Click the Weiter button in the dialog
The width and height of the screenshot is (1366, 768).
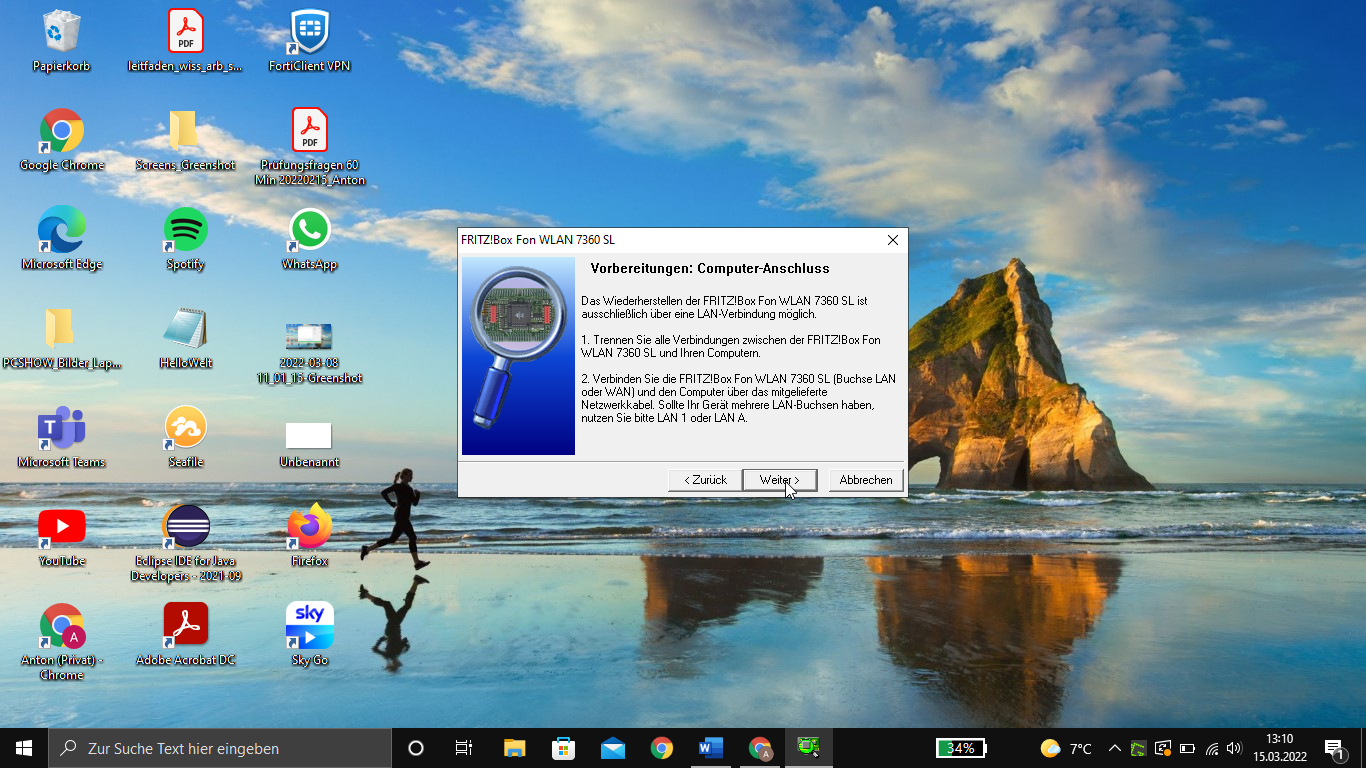pos(779,480)
